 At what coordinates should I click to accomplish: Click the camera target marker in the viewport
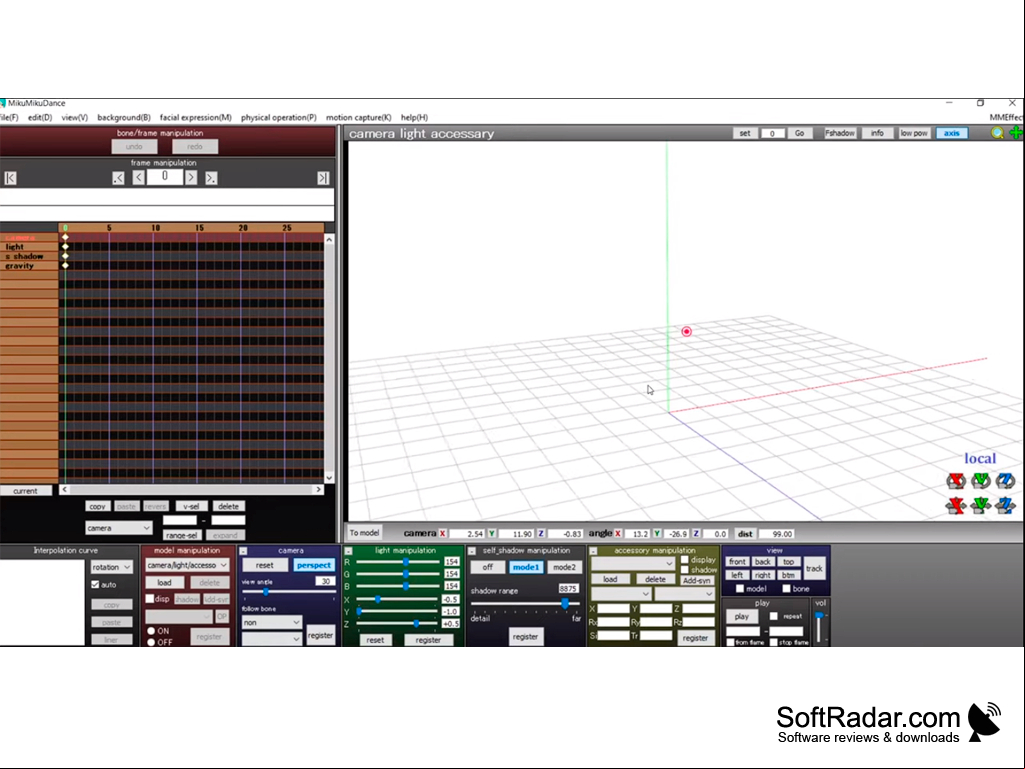pos(686,332)
